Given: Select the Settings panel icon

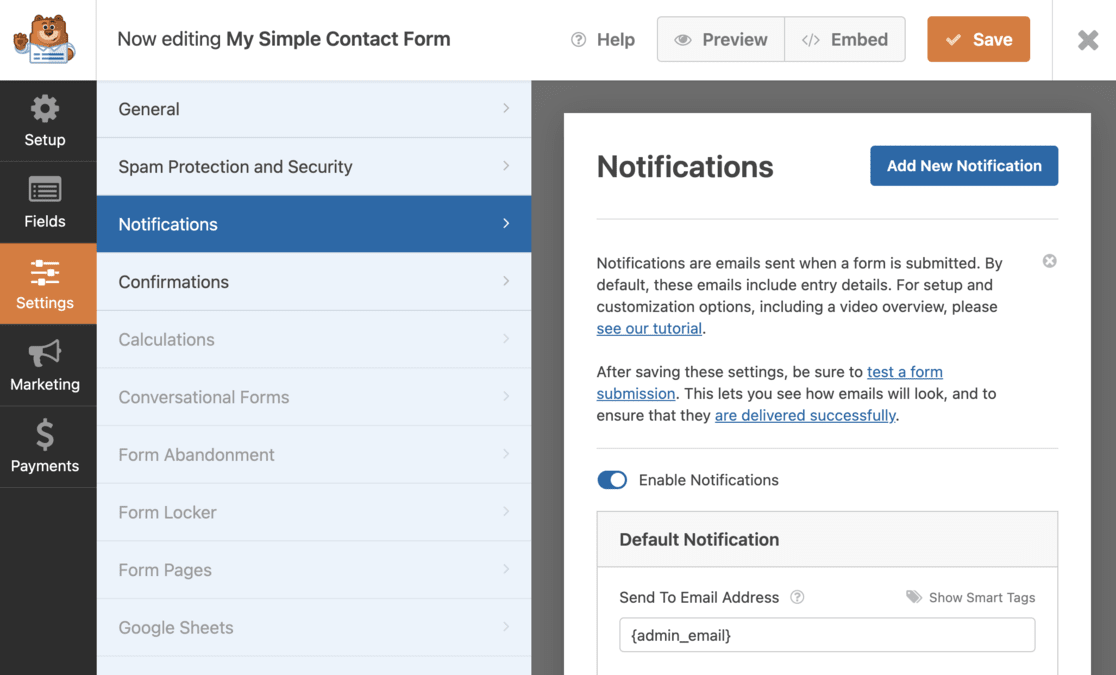Looking at the screenshot, I should click(46, 271).
